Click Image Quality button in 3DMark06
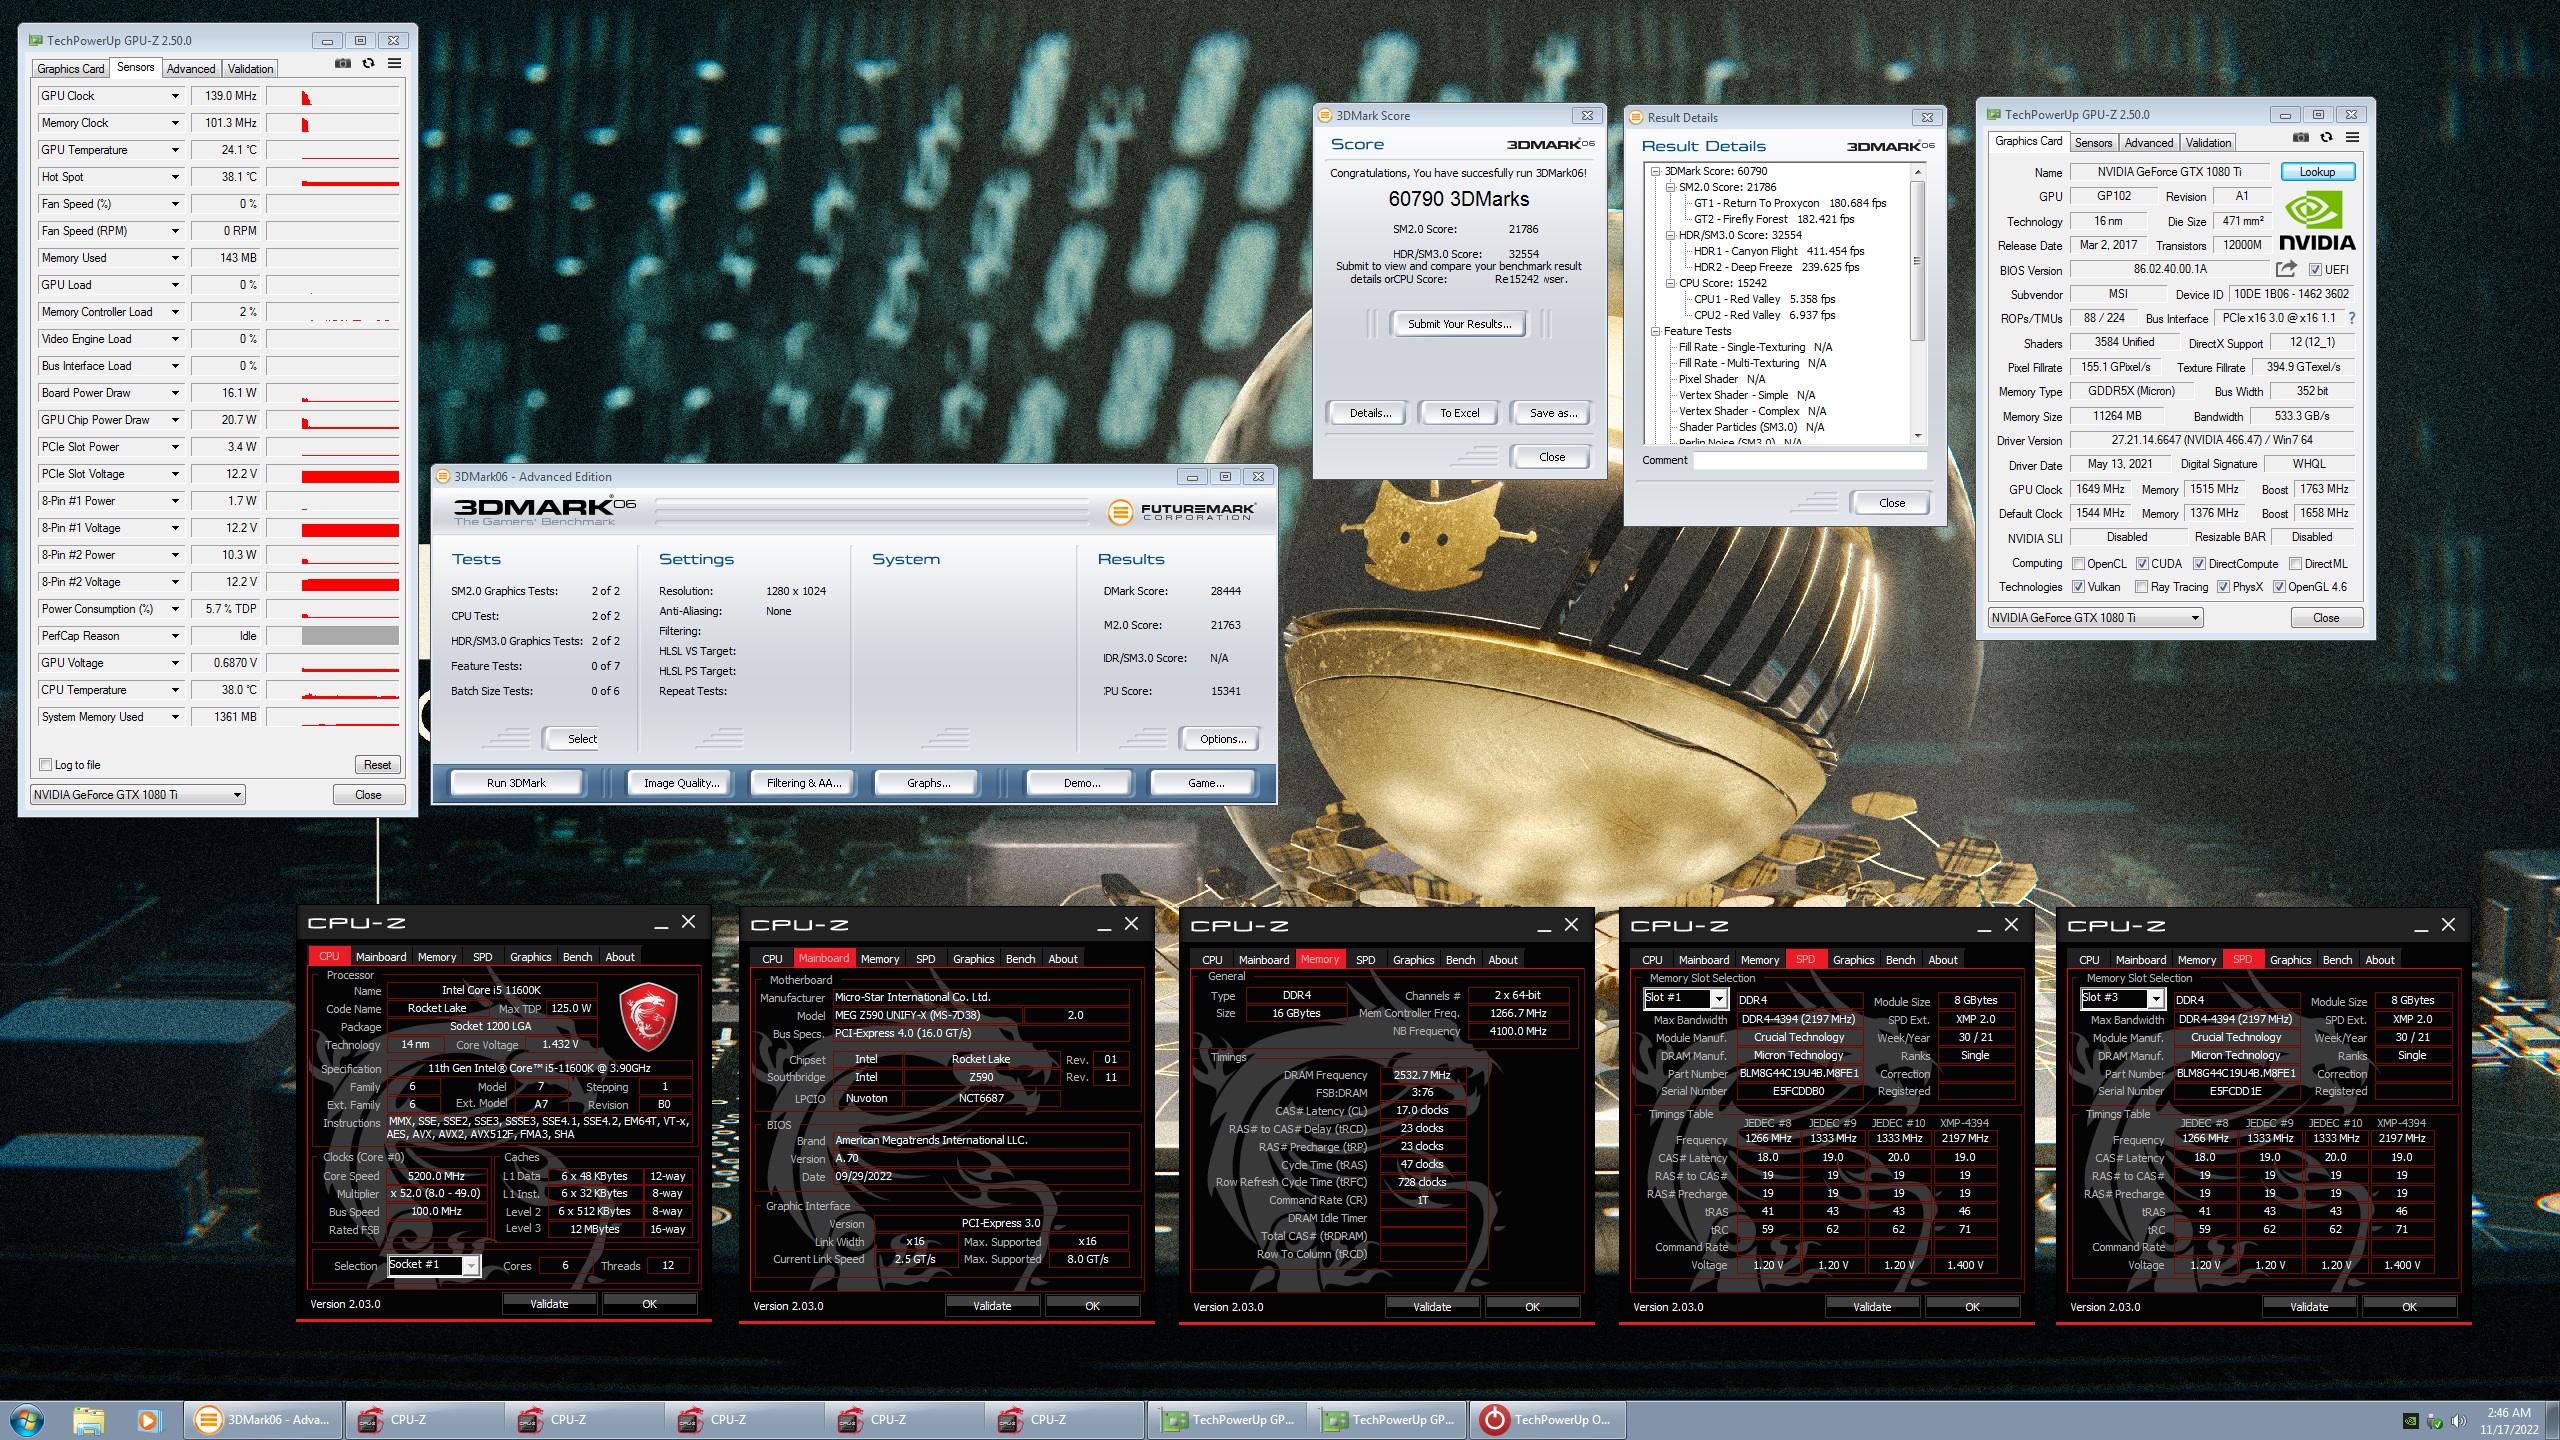This screenshot has height=1440, width=2560. tap(681, 783)
